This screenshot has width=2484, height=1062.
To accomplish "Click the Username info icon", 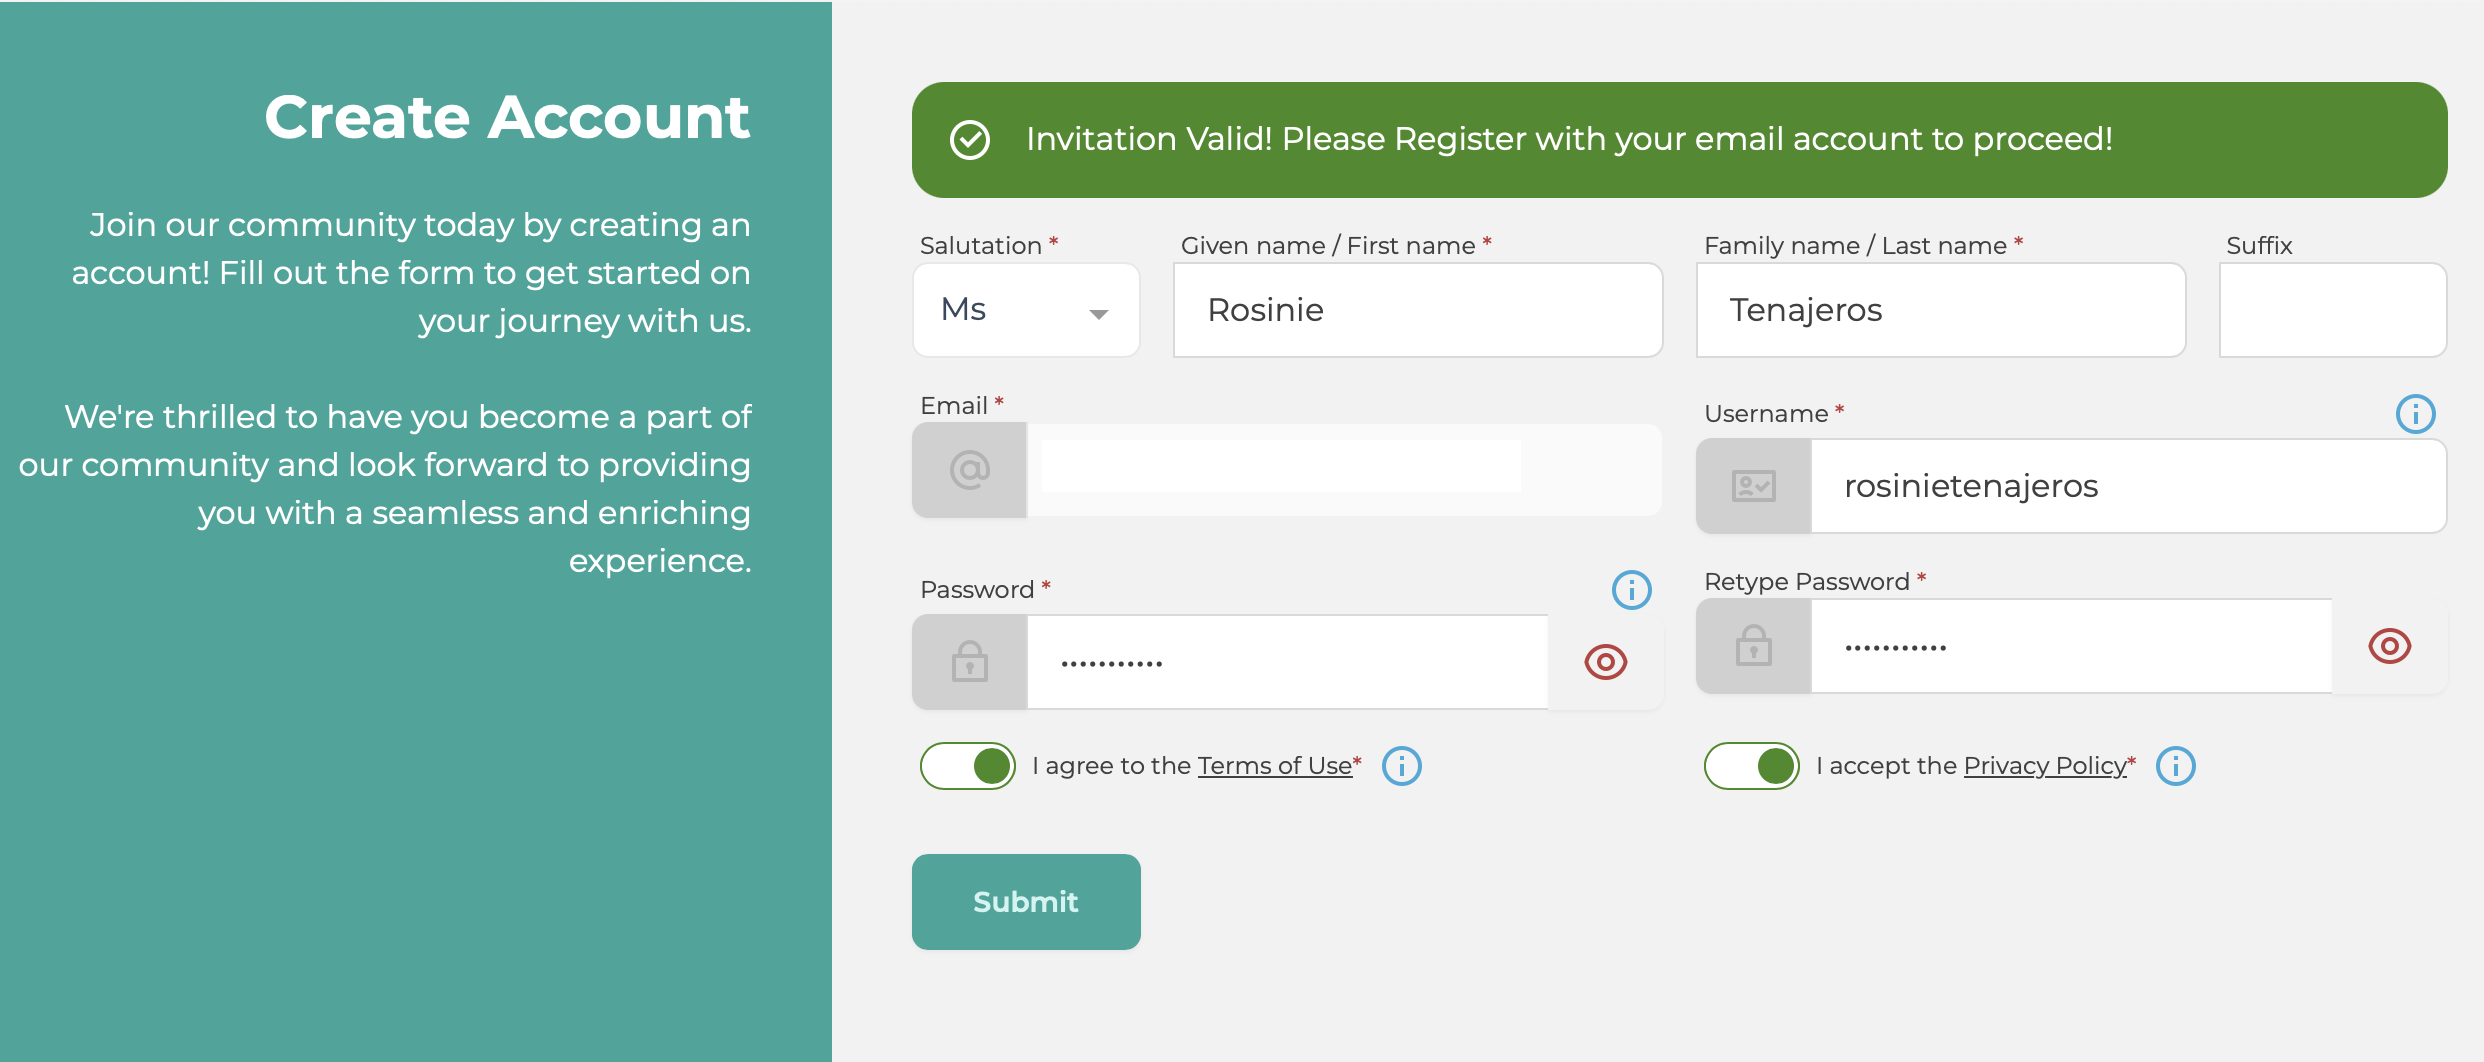I will click(x=2415, y=413).
